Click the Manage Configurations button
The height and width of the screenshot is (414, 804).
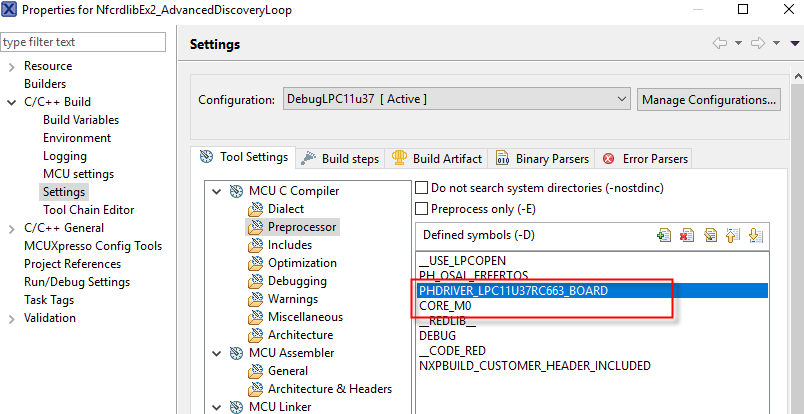pyautogui.click(x=709, y=100)
